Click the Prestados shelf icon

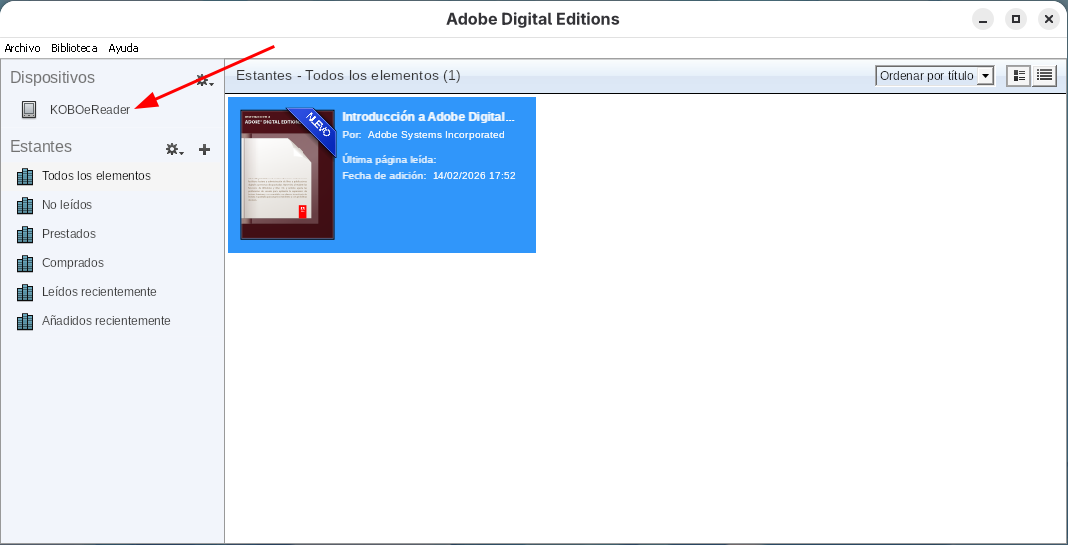coord(26,234)
